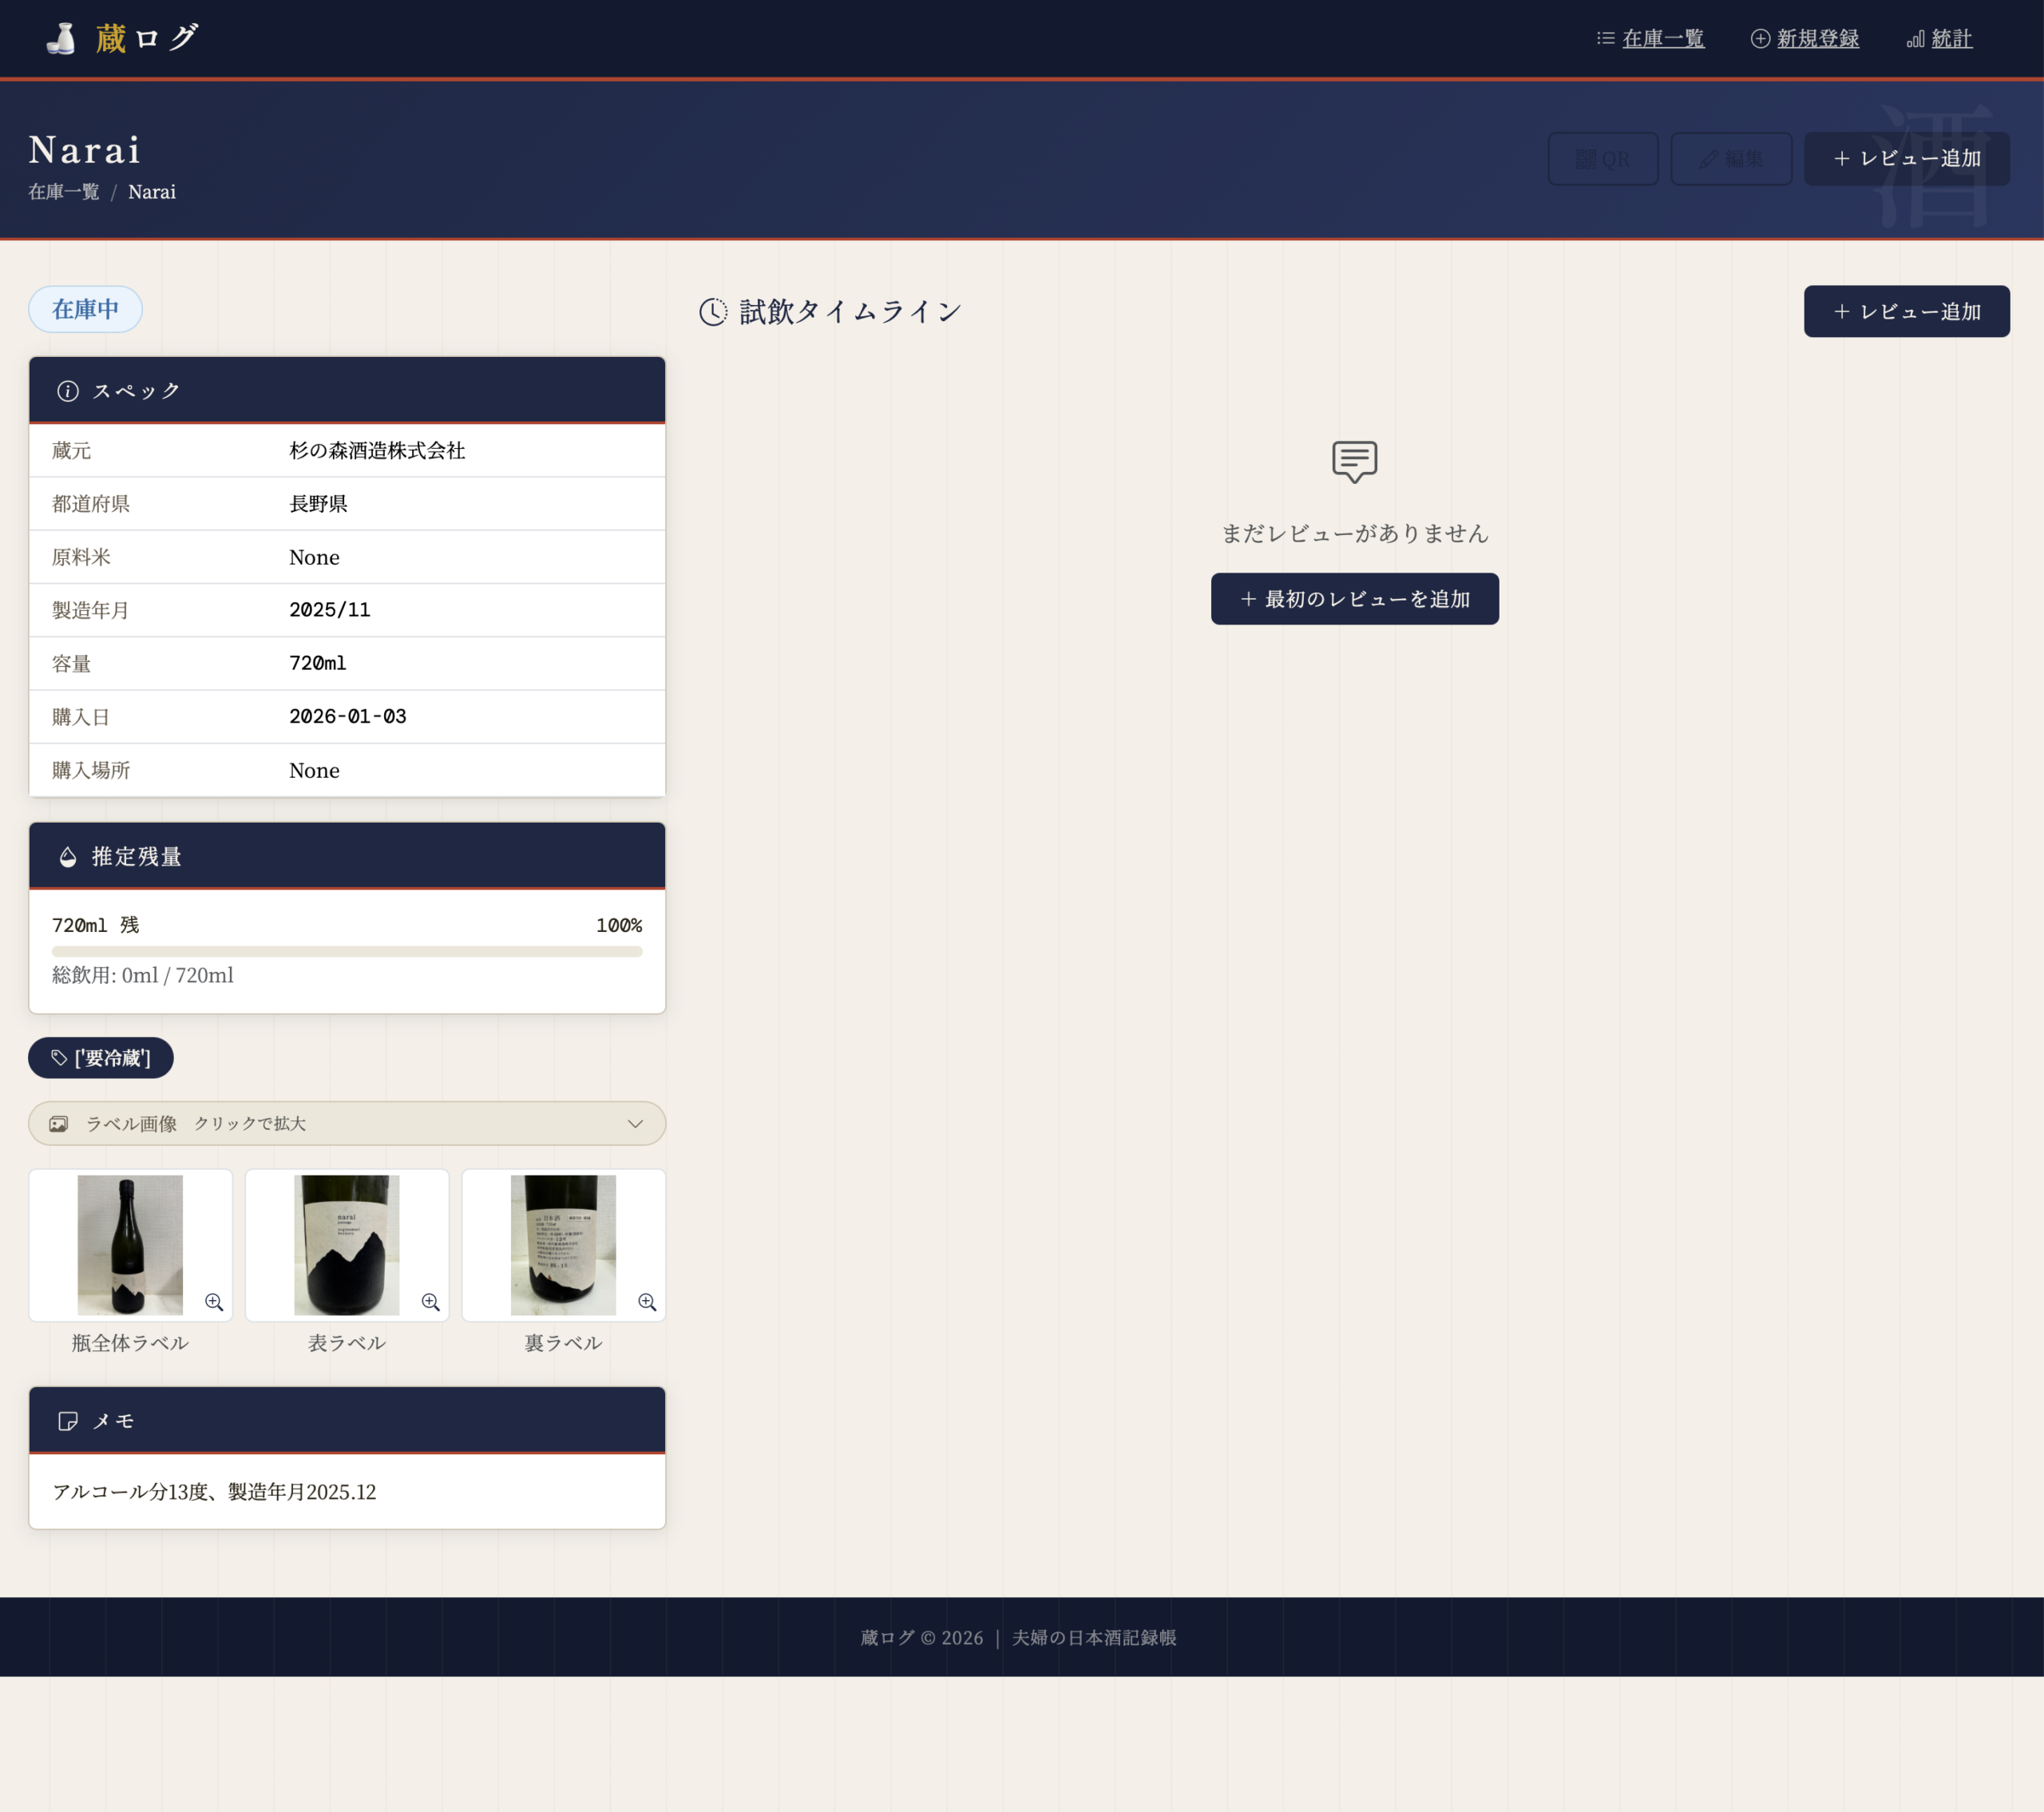Click the 推定残量 progress bar
Screen dimensions: 2044x1812
click(347, 952)
